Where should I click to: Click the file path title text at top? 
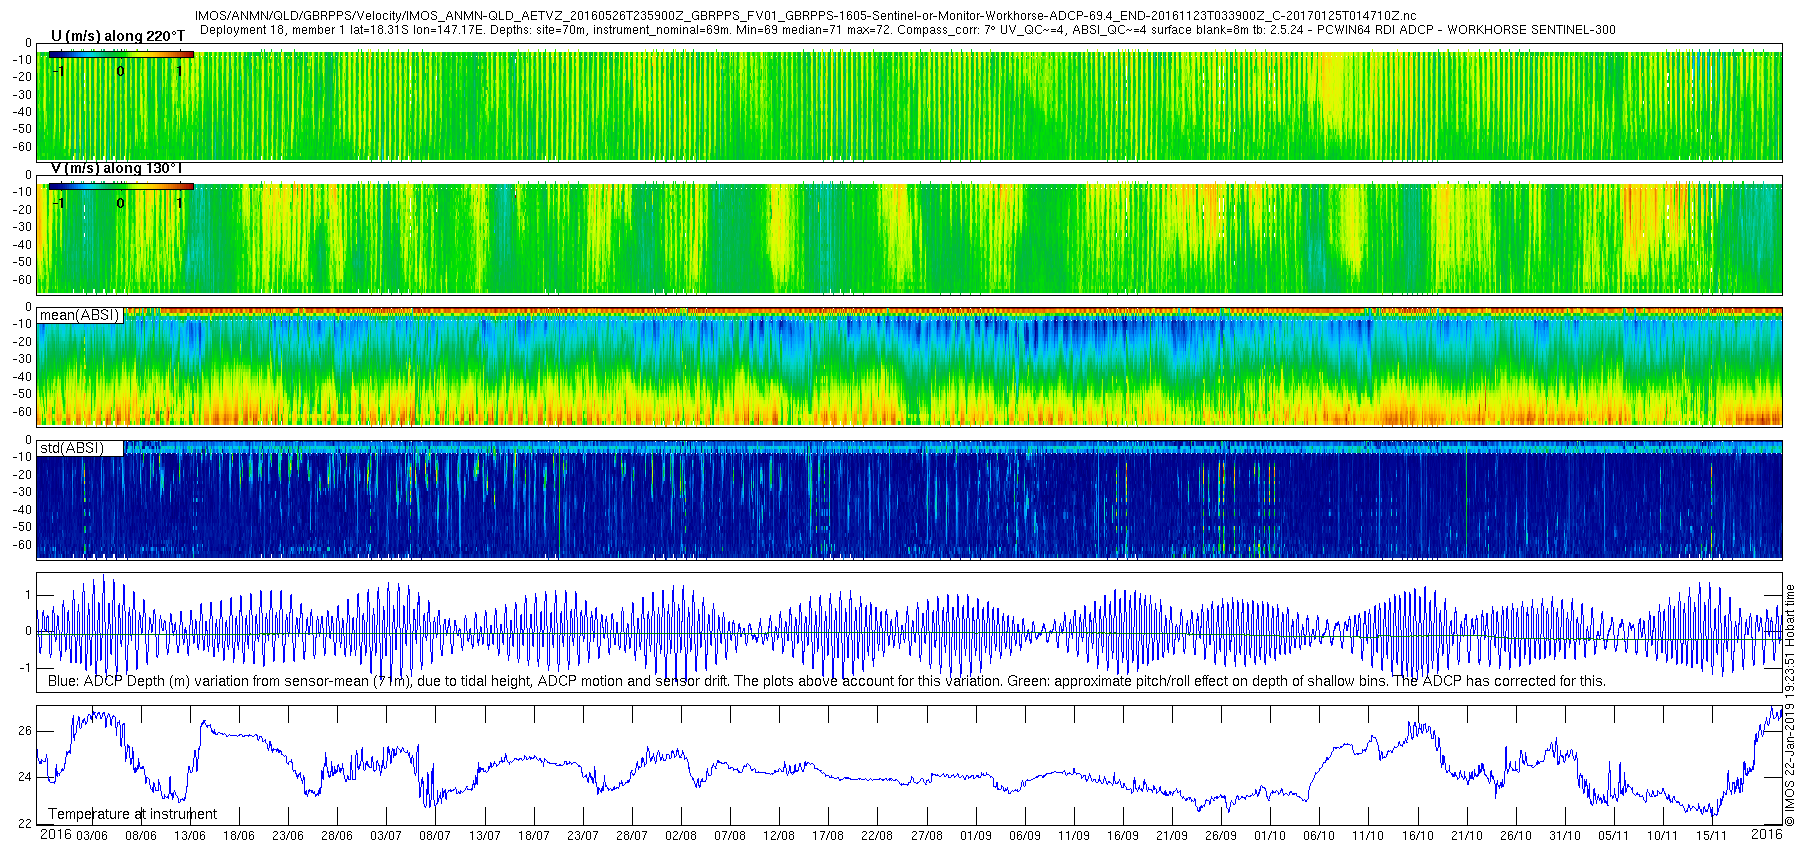click(805, 17)
